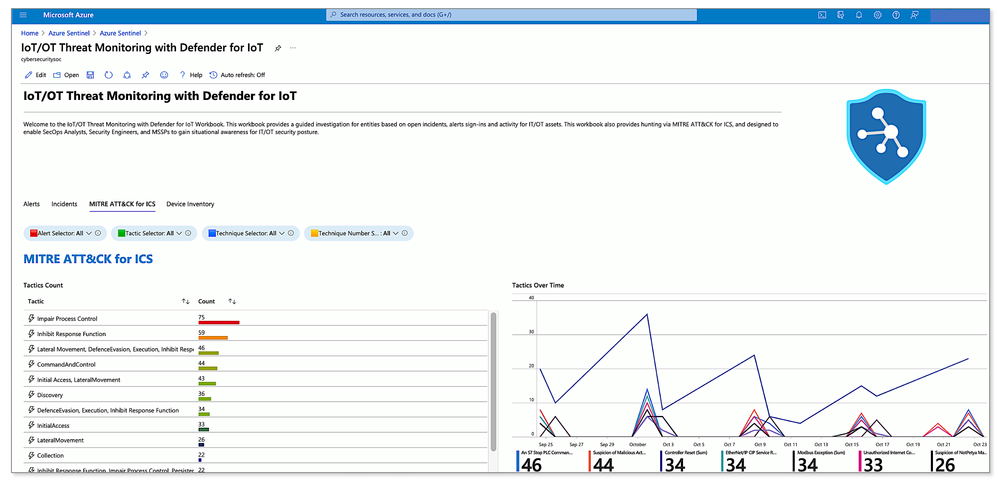Open the Help question mark item
This screenshot has width=999, height=482.
pyautogui.click(x=190, y=74)
